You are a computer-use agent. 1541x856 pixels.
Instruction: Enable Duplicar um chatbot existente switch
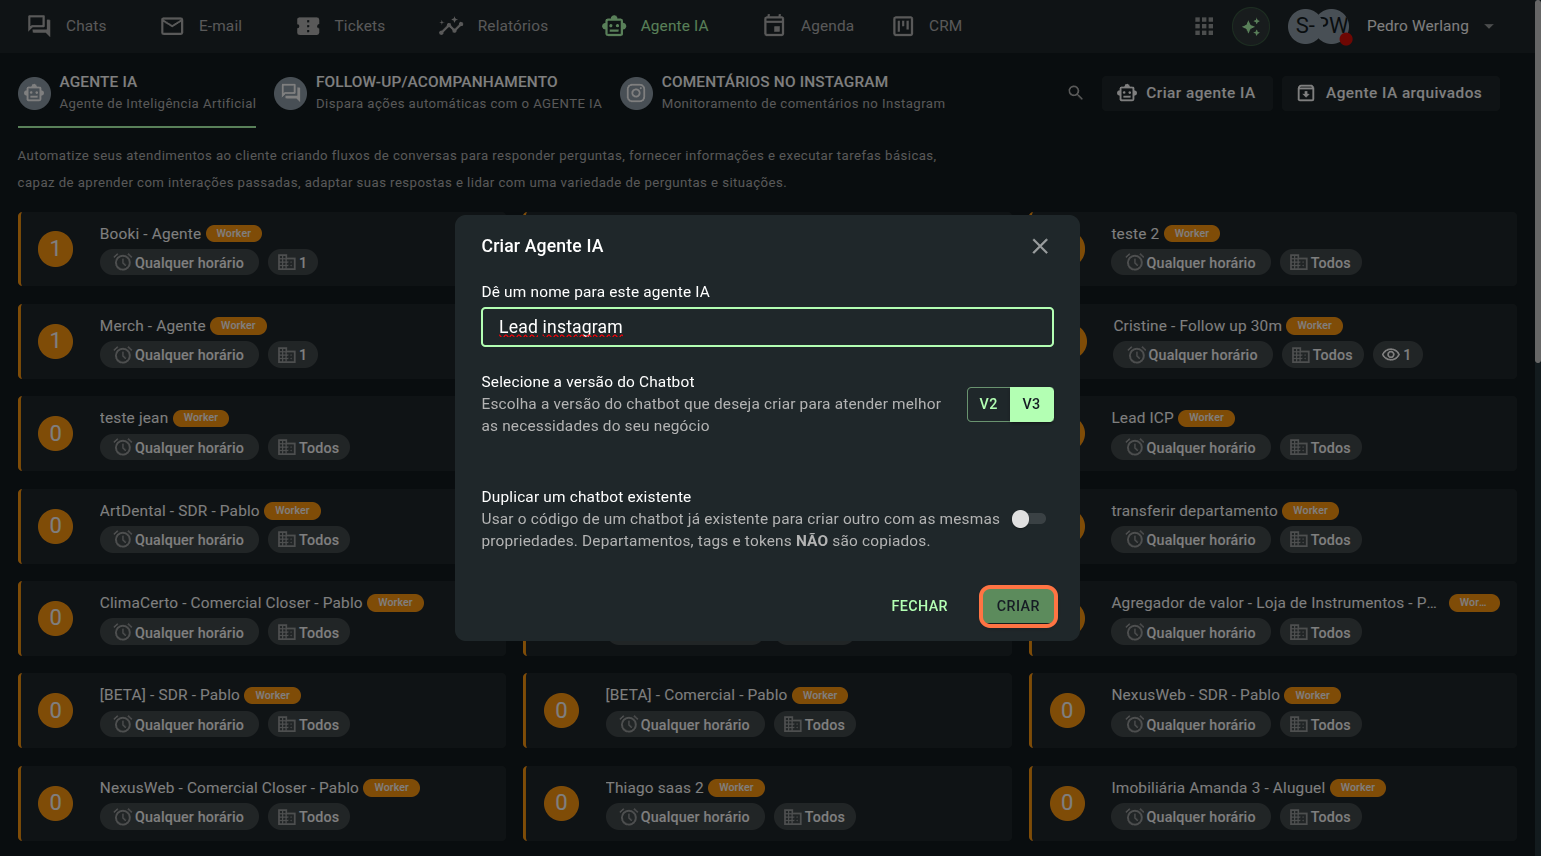(1028, 519)
